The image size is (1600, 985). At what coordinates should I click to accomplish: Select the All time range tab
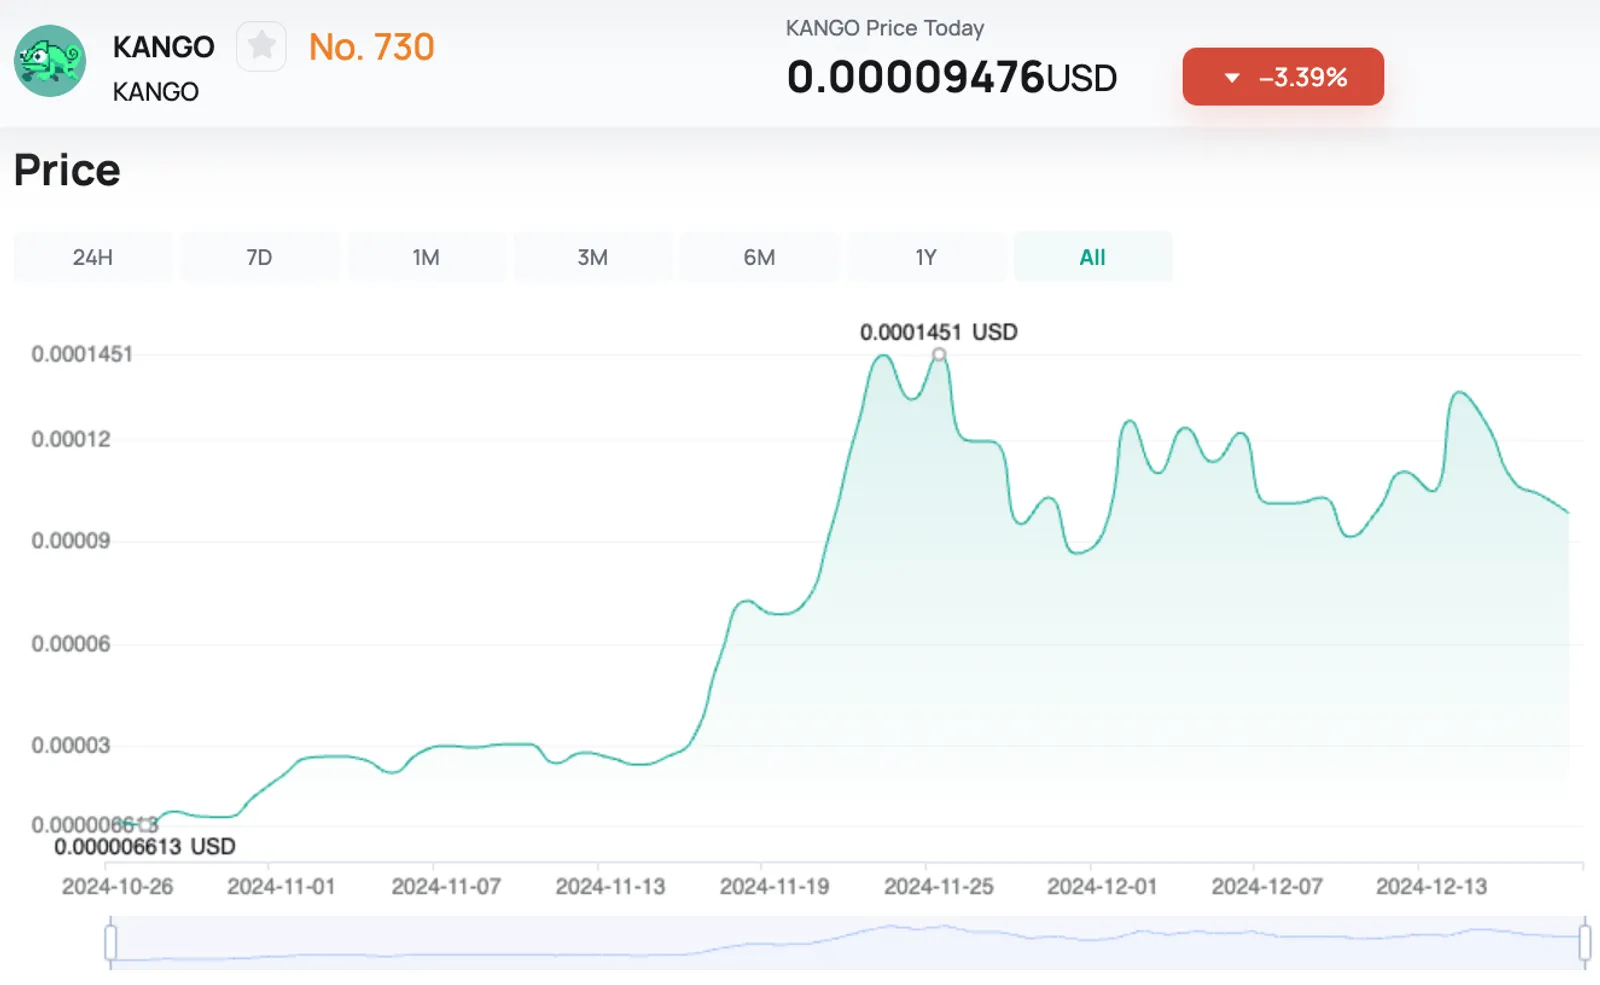coord(1093,257)
